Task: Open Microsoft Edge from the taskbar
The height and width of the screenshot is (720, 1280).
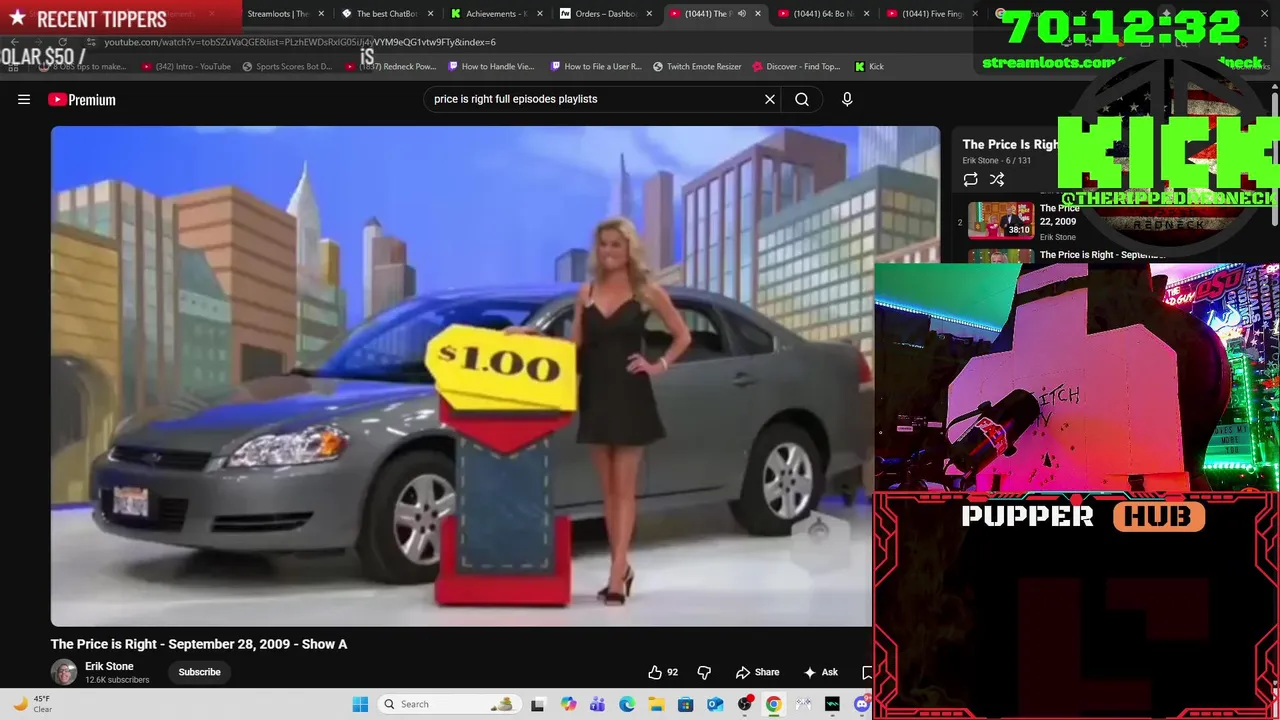Action: click(x=627, y=704)
